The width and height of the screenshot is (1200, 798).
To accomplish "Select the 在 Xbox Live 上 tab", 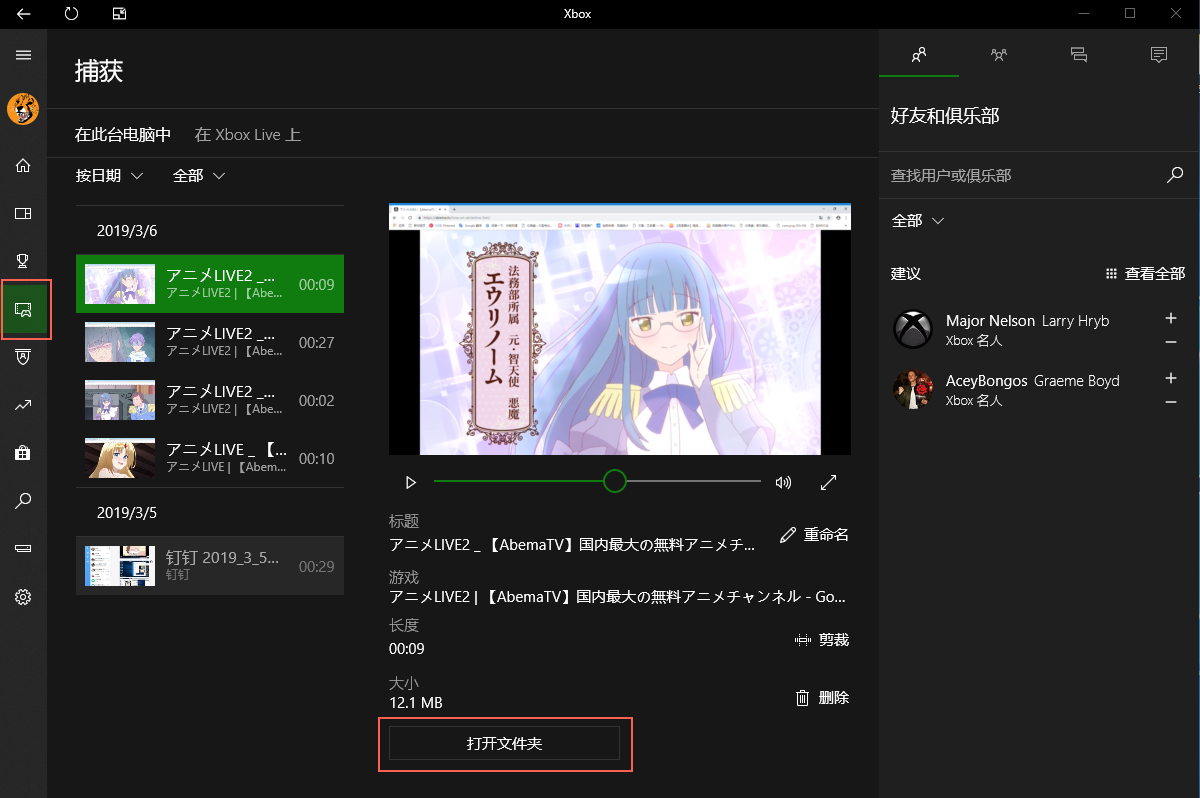I will click(247, 134).
